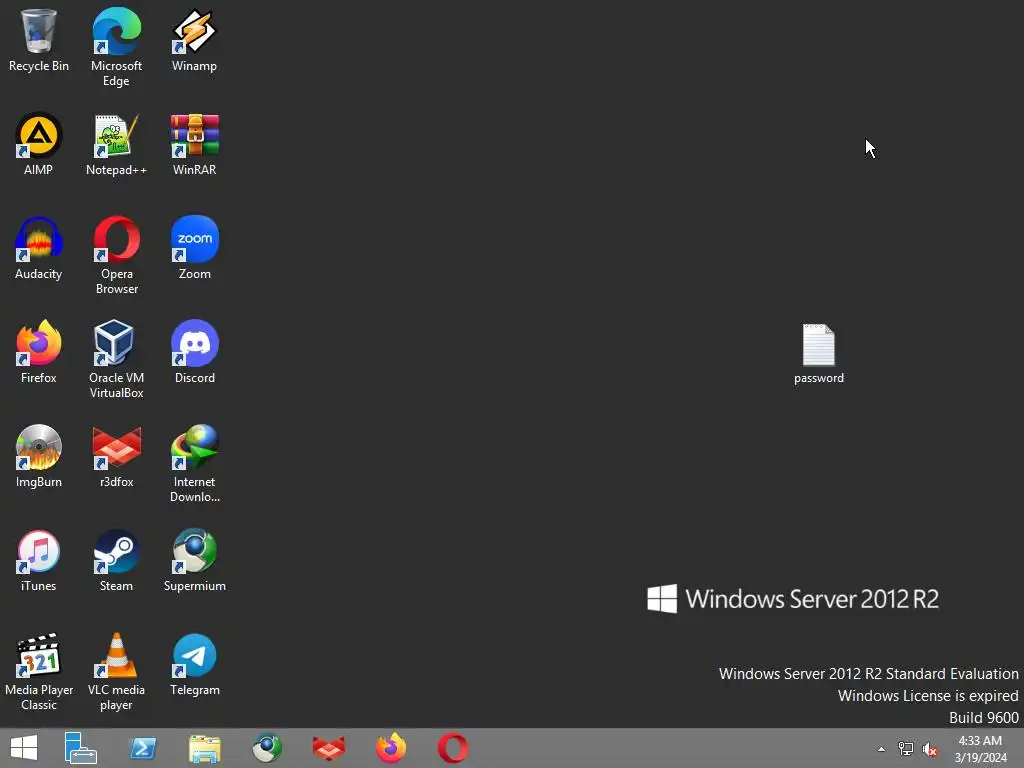Click the muted speaker volume tray icon
Screen dimensions: 1024x768
click(x=930, y=749)
